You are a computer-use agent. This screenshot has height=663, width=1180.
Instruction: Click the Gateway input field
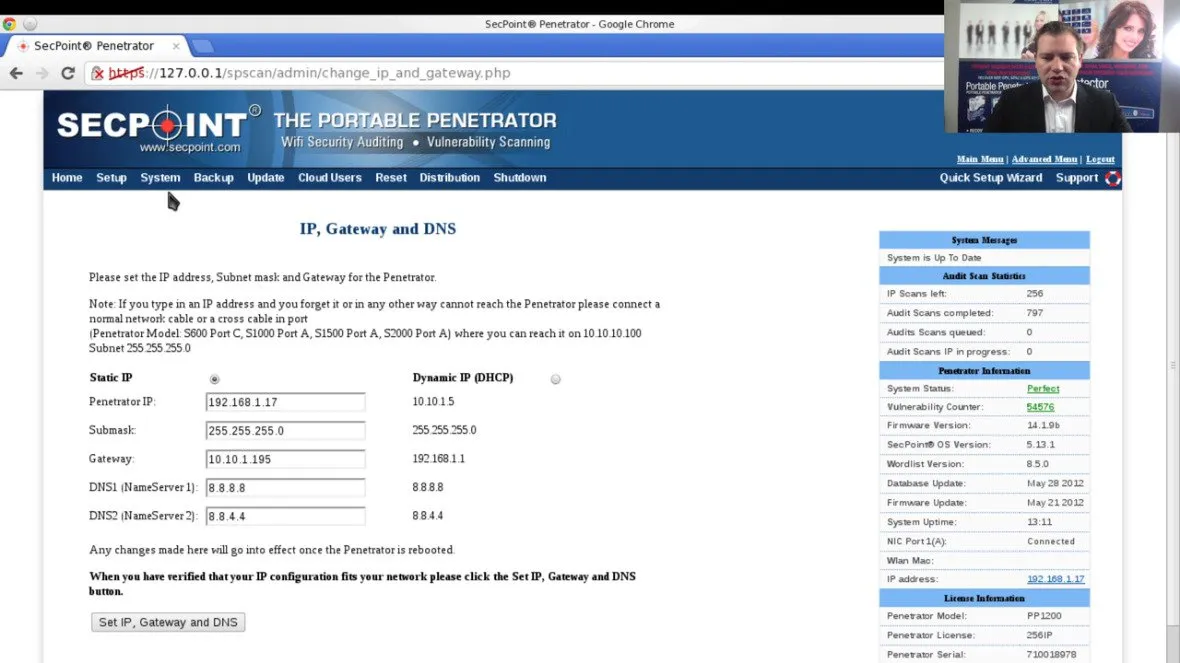pos(285,459)
